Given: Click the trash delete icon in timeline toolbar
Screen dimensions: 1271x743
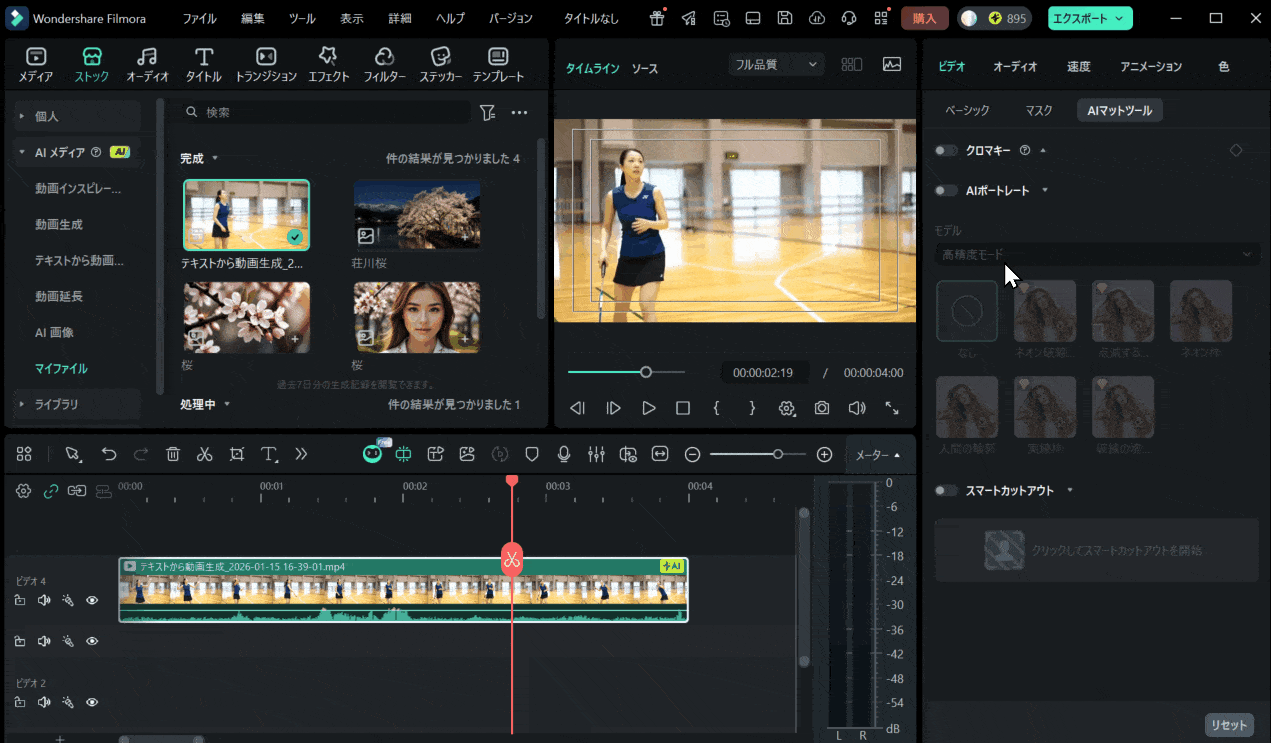Looking at the screenshot, I should coord(173,454).
